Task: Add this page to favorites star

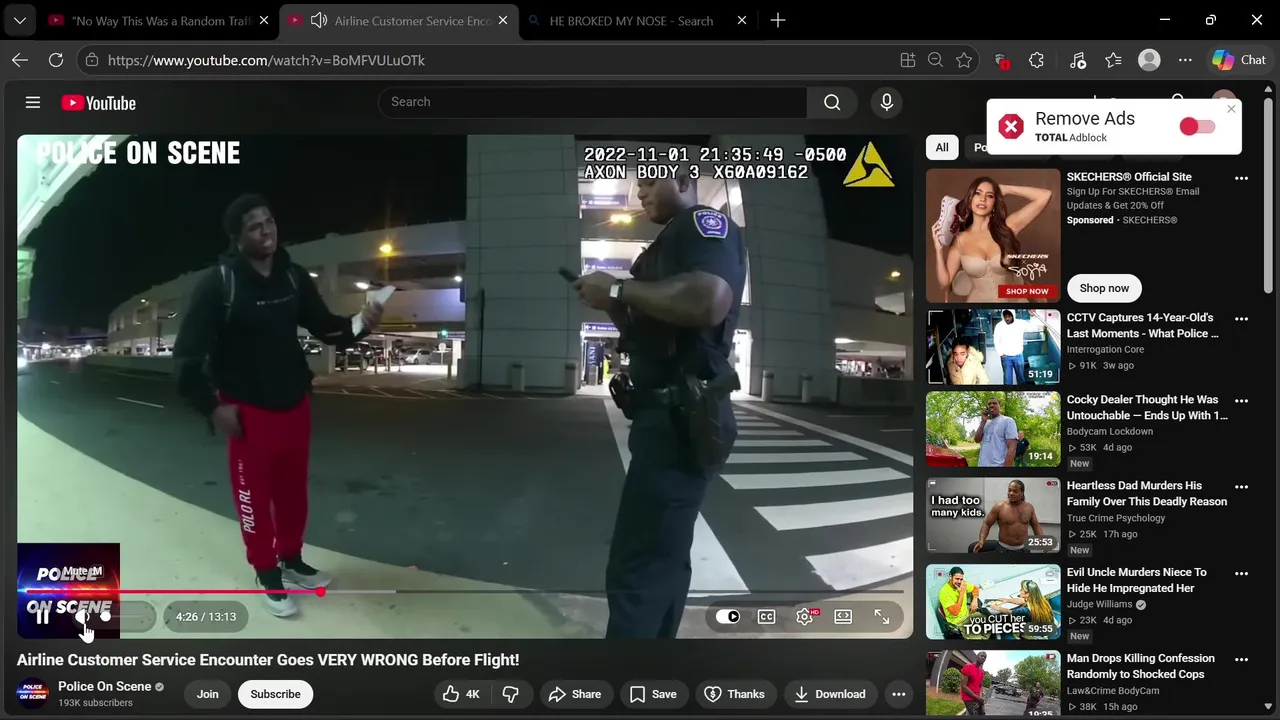Action: 964,60
